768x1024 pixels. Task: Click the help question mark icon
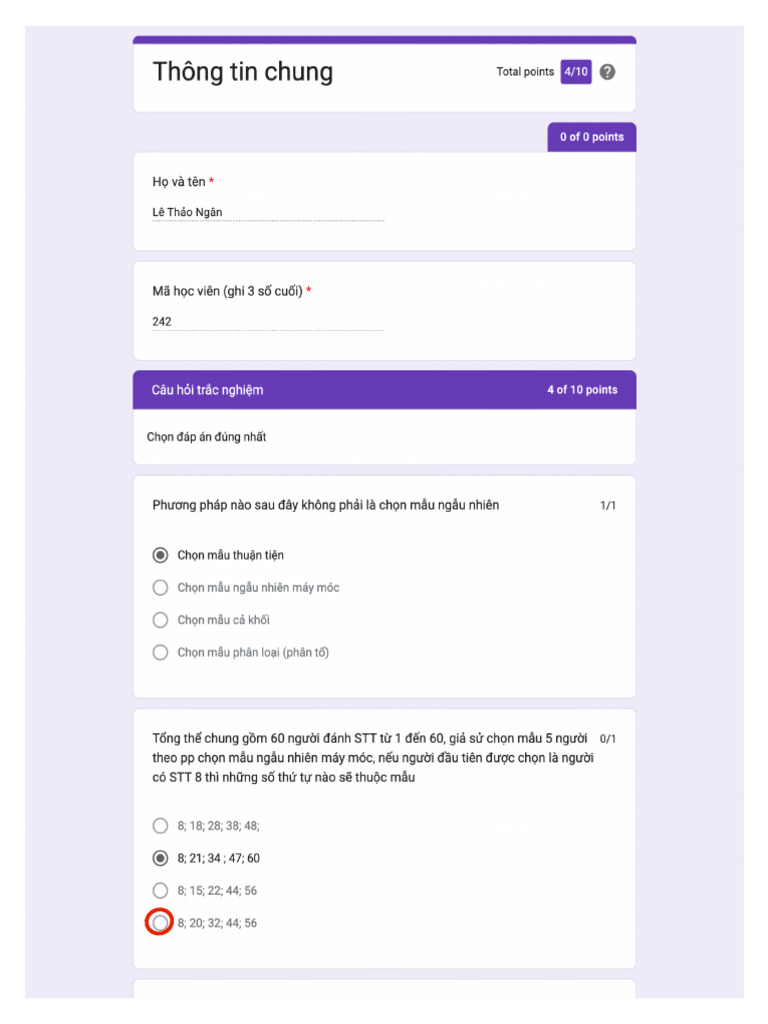click(x=607, y=72)
